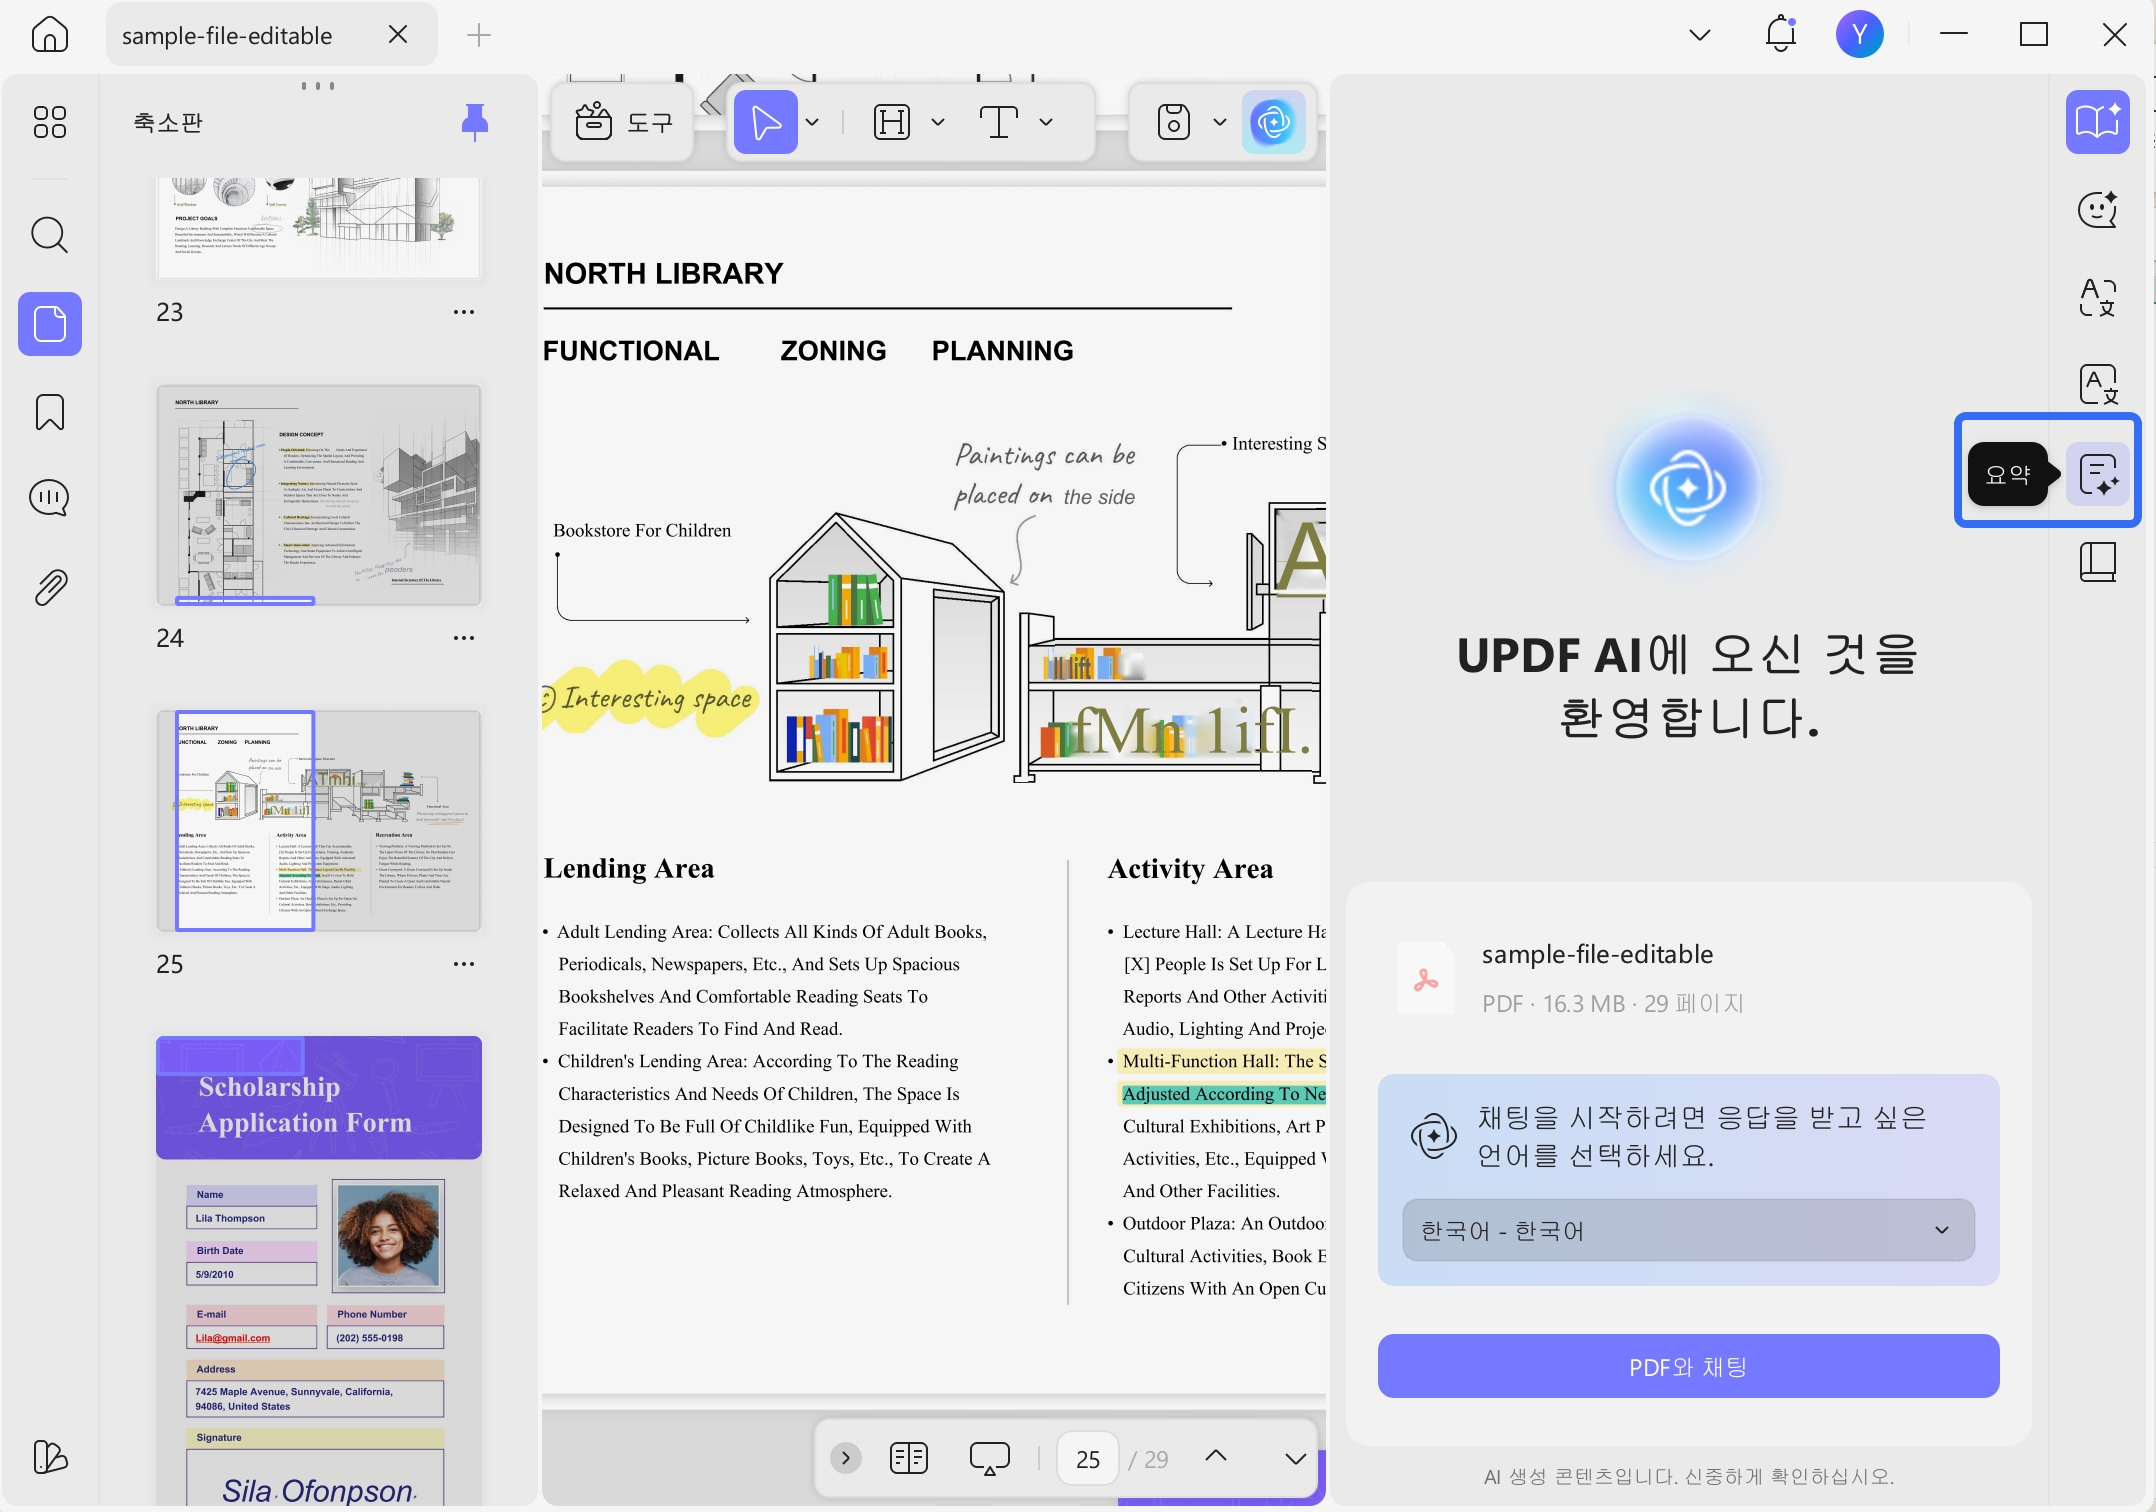Open a new tab with plus button
2156x1512 pixels.
click(x=478, y=35)
